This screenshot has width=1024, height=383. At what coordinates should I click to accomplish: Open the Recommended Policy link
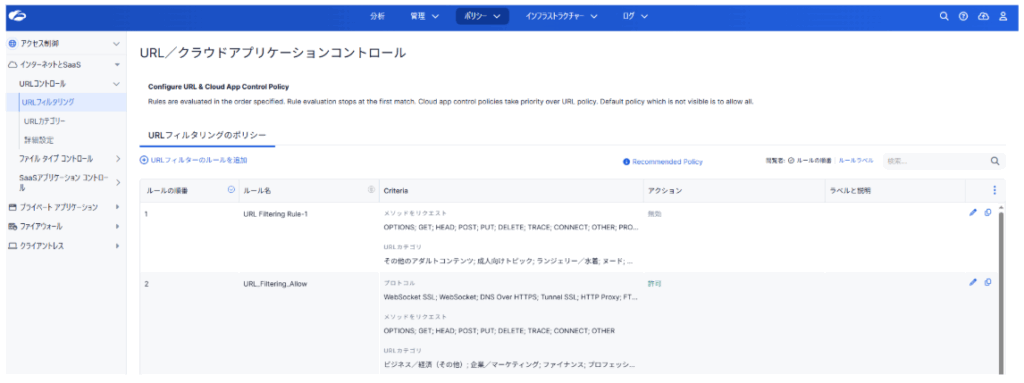[x=667, y=161]
